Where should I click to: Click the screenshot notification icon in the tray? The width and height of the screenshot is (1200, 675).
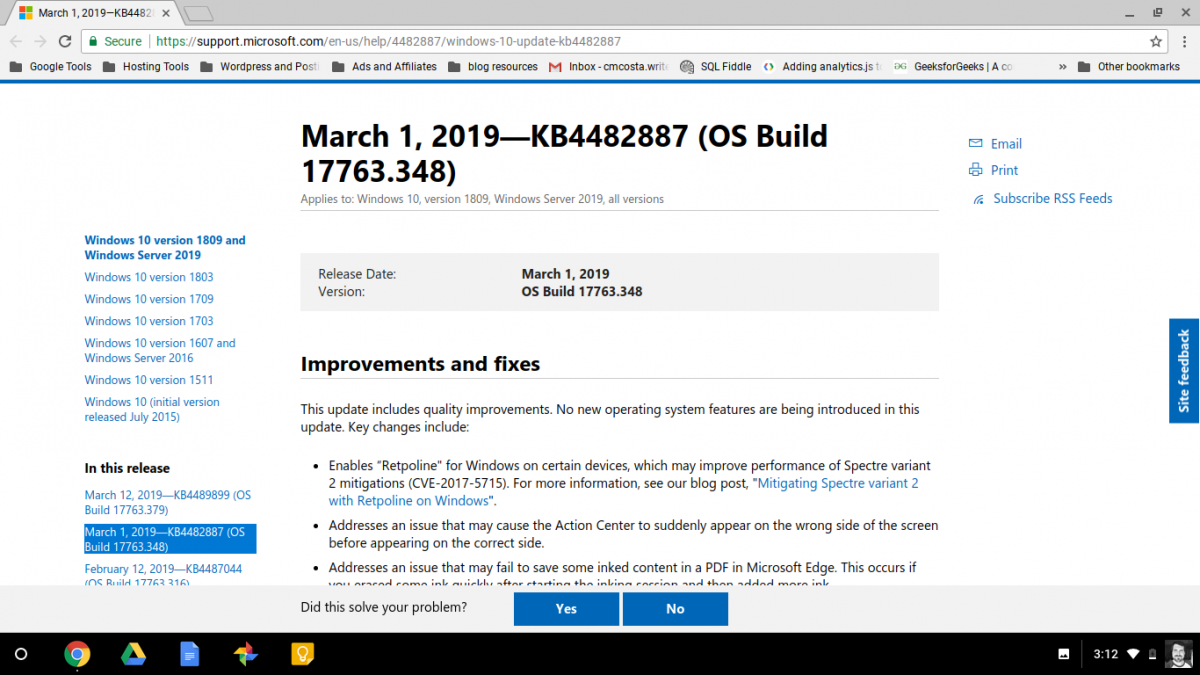1064,655
